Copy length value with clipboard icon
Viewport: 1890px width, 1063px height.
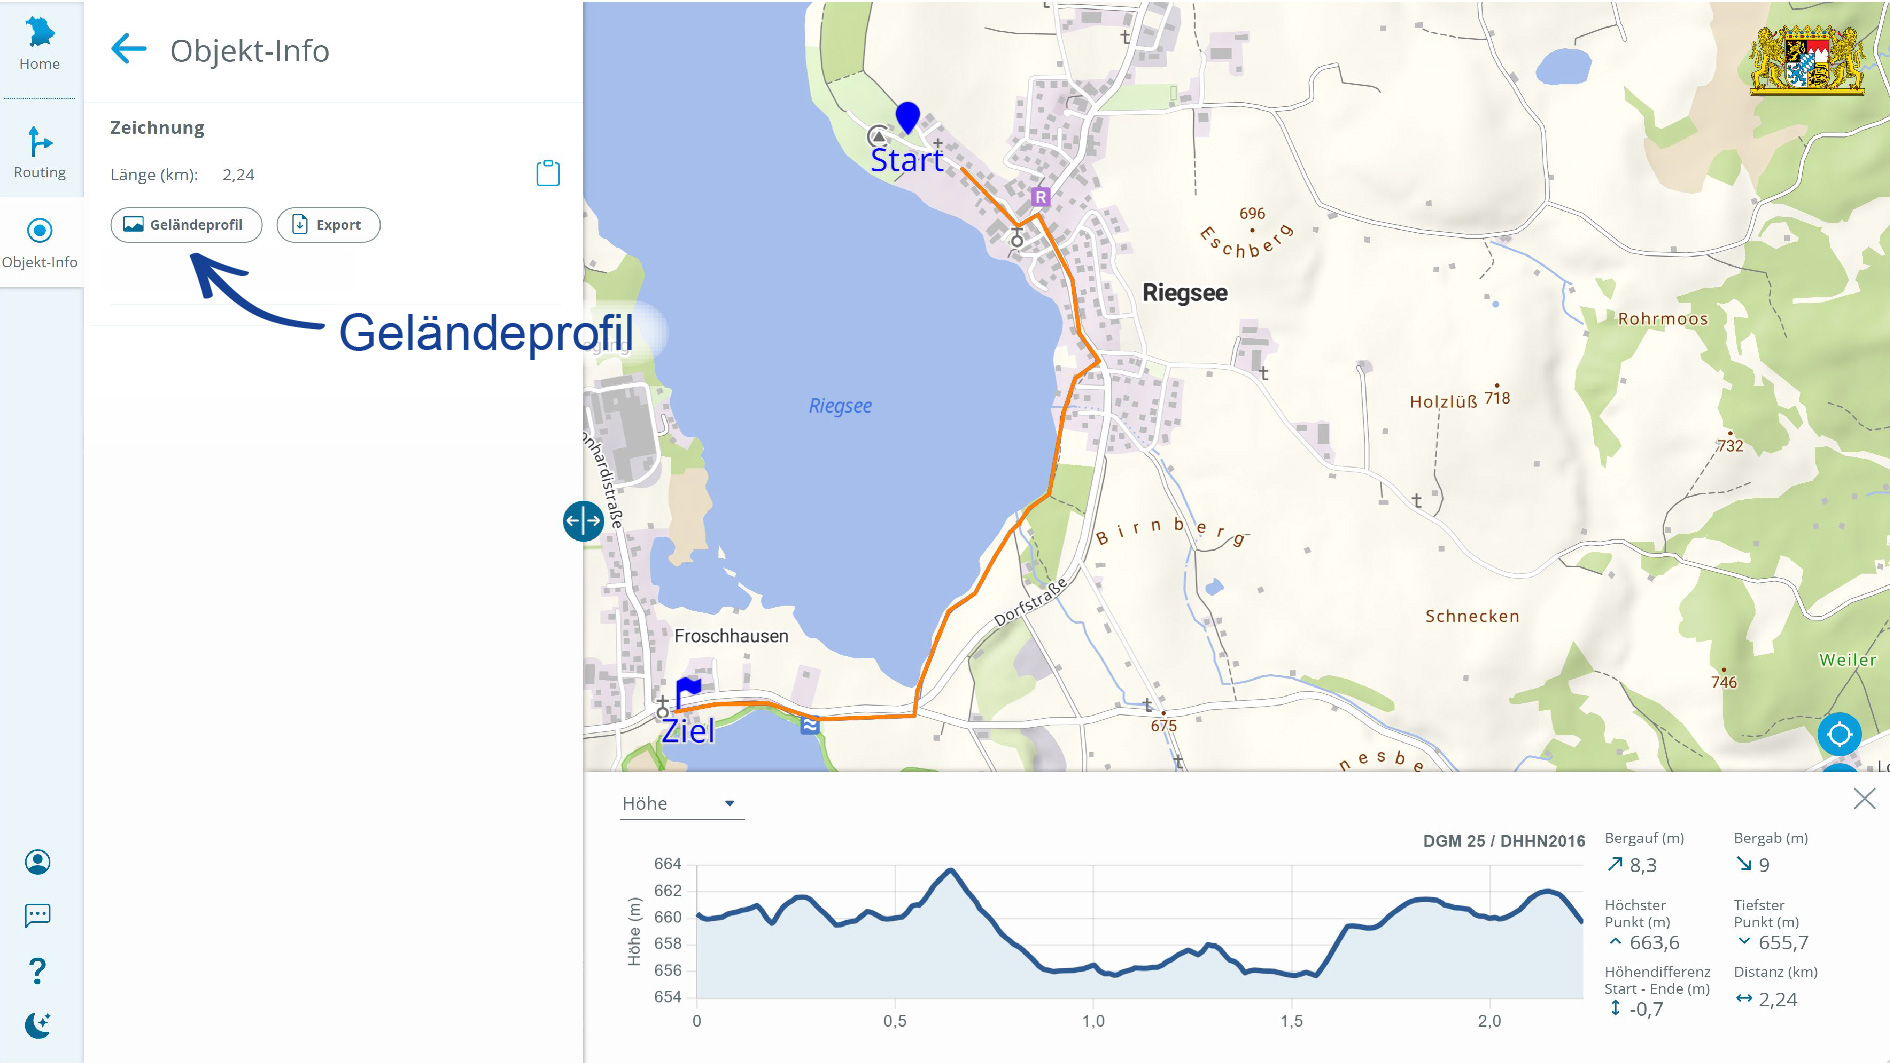(x=547, y=173)
